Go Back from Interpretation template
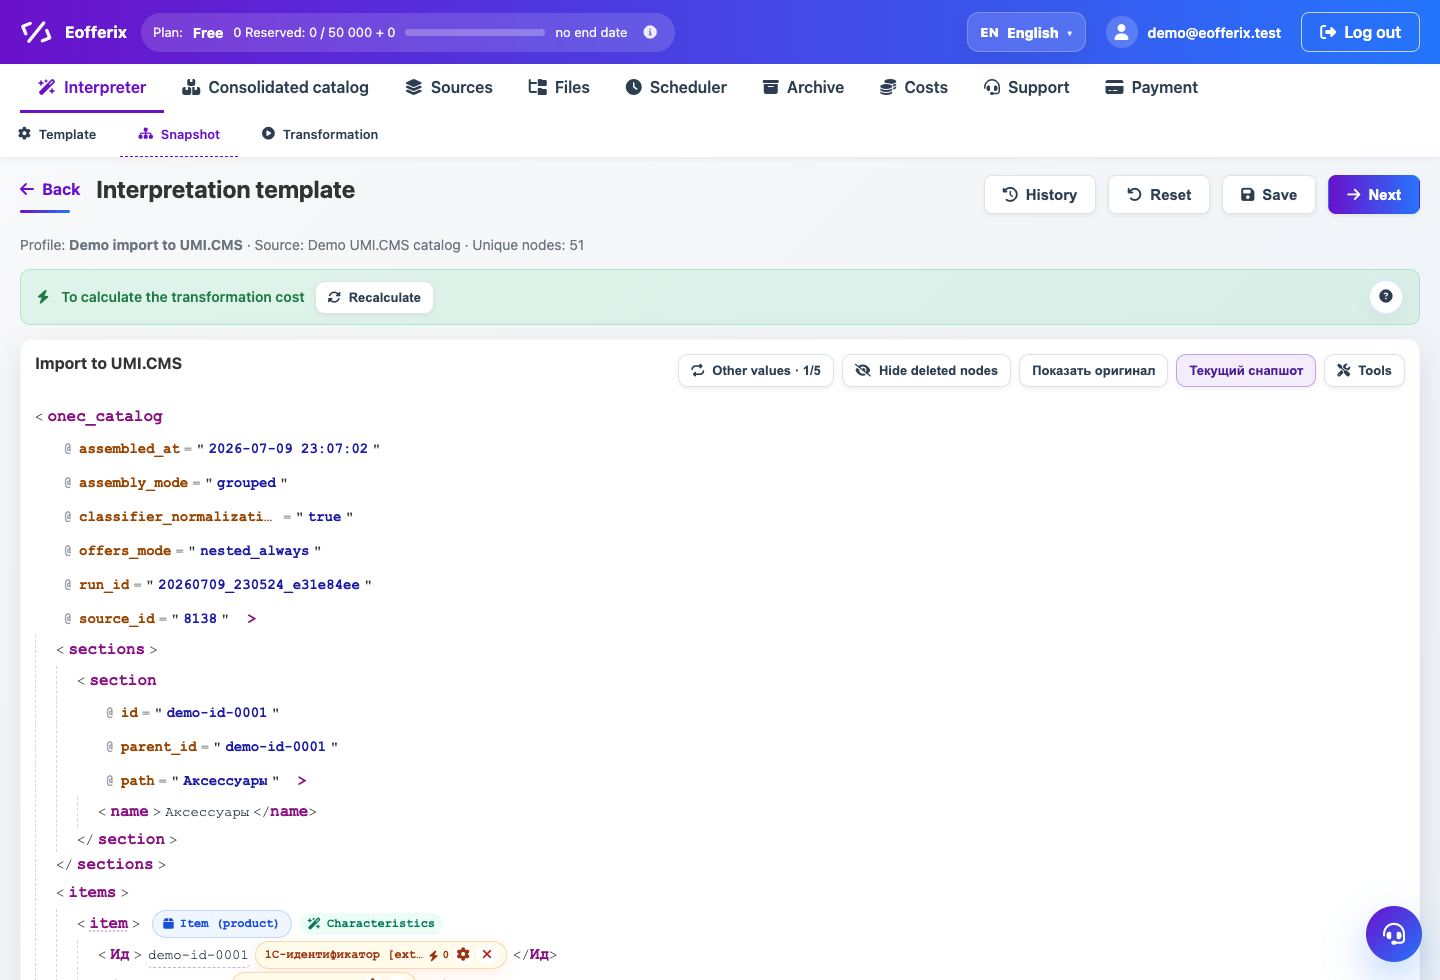This screenshot has height=980, width=1440. point(50,189)
